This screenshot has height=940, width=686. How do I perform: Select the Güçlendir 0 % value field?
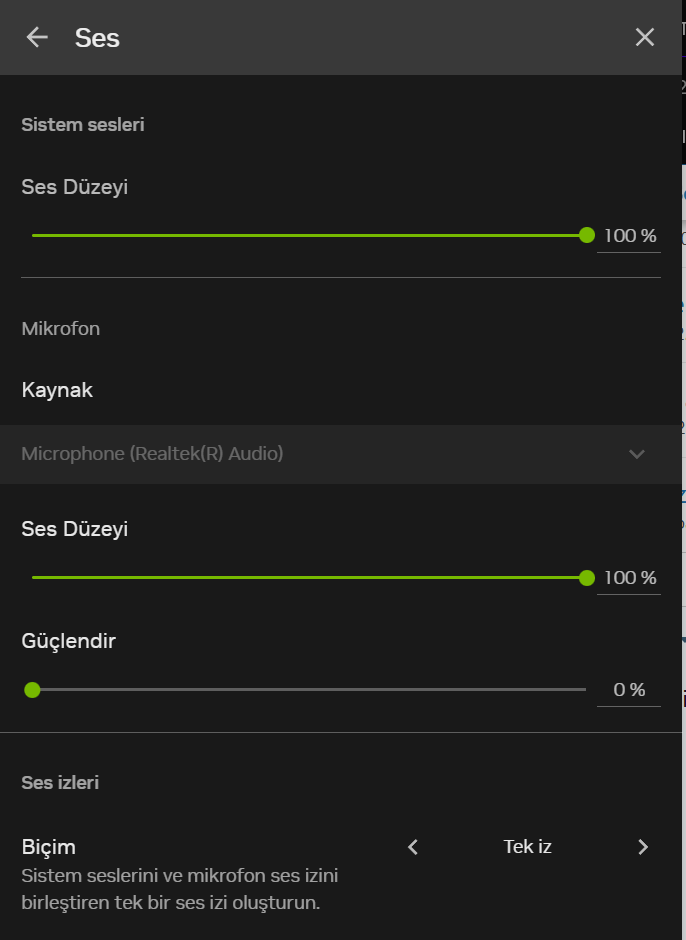629,690
